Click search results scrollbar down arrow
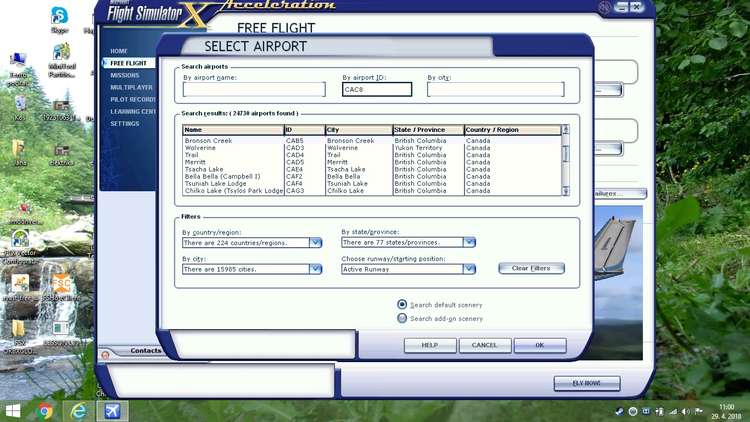750x422 pixels. pos(565,191)
